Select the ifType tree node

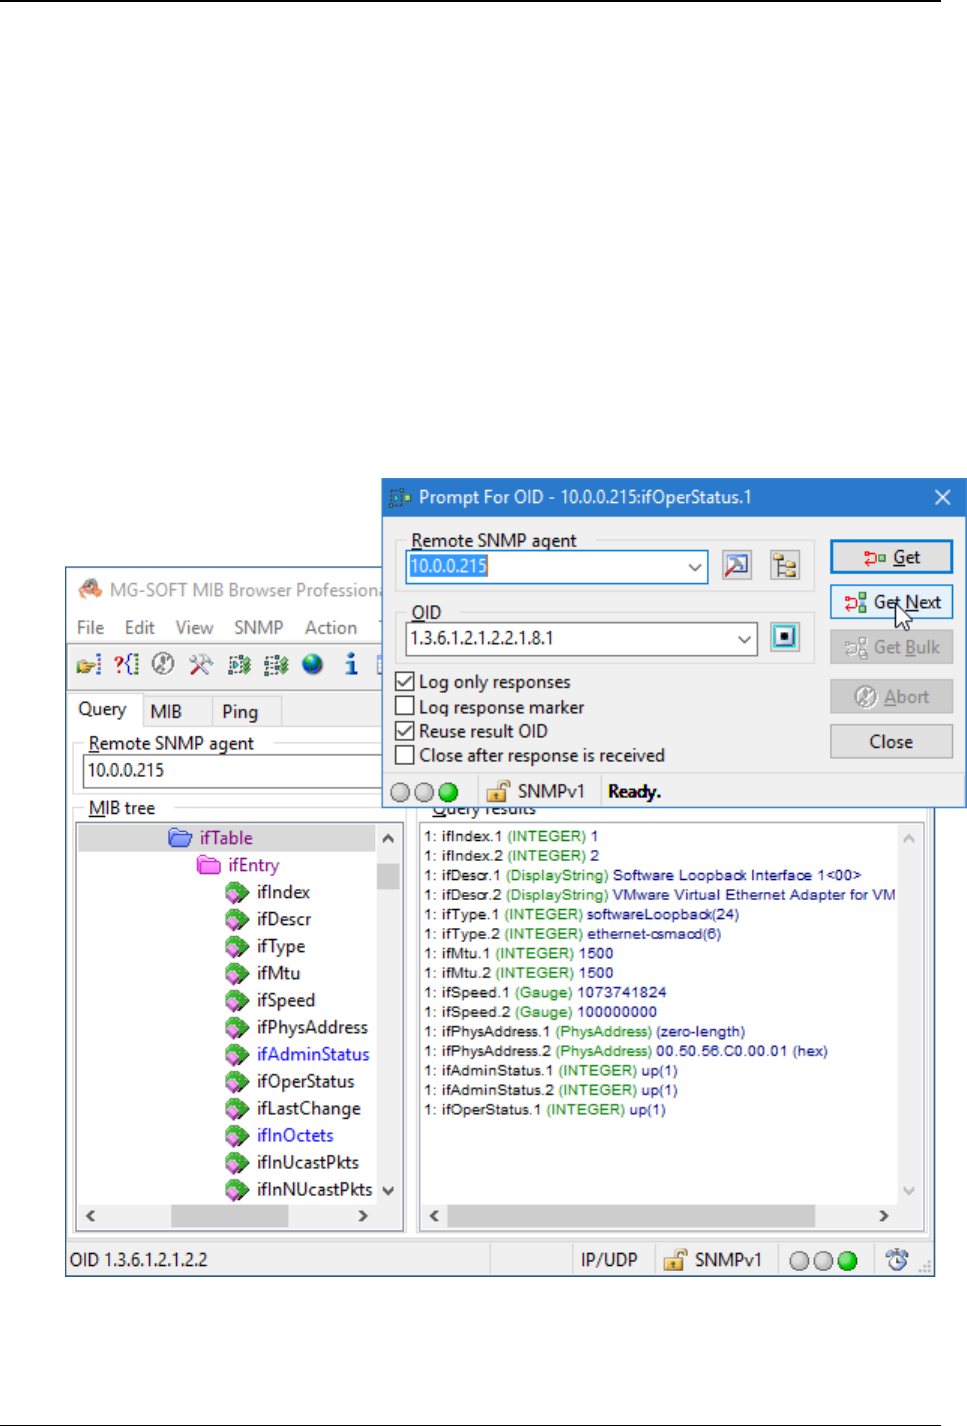pyautogui.click(x=281, y=946)
